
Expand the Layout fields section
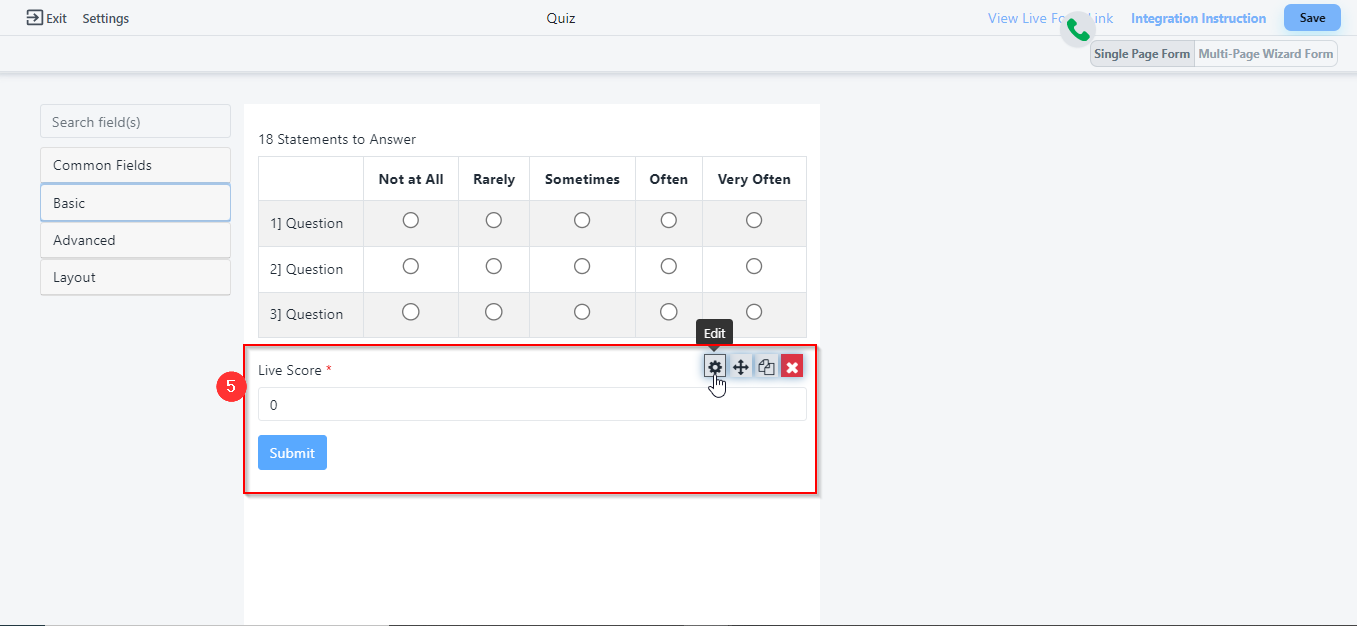(x=135, y=277)
